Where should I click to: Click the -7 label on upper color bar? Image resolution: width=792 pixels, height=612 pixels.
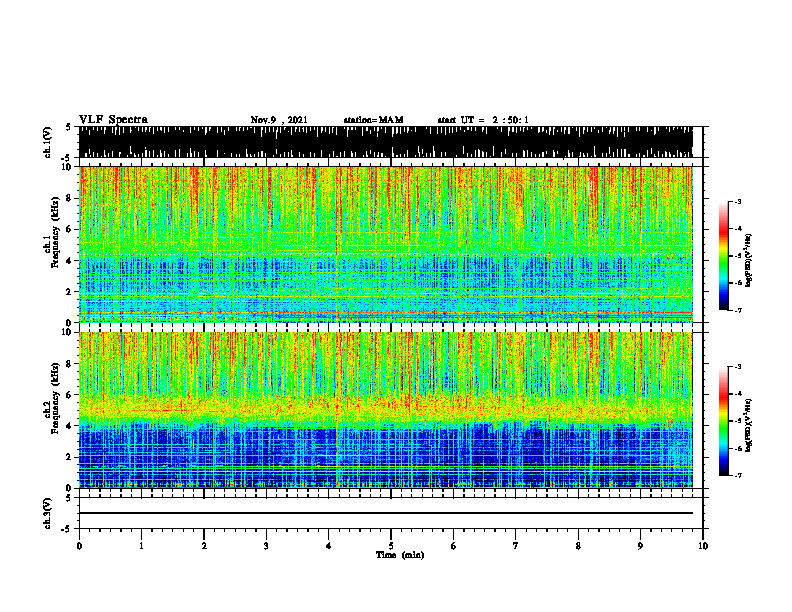(x=738, y=310)
